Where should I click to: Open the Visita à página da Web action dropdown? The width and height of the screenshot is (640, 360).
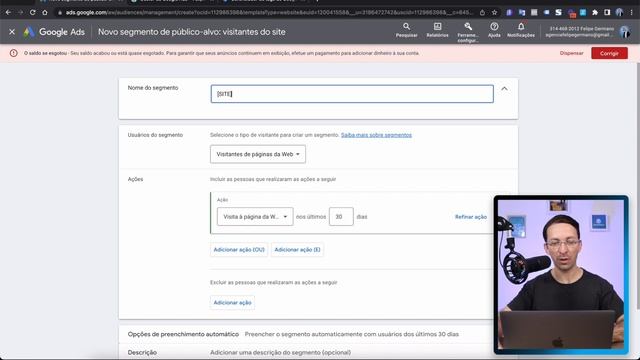255,217
